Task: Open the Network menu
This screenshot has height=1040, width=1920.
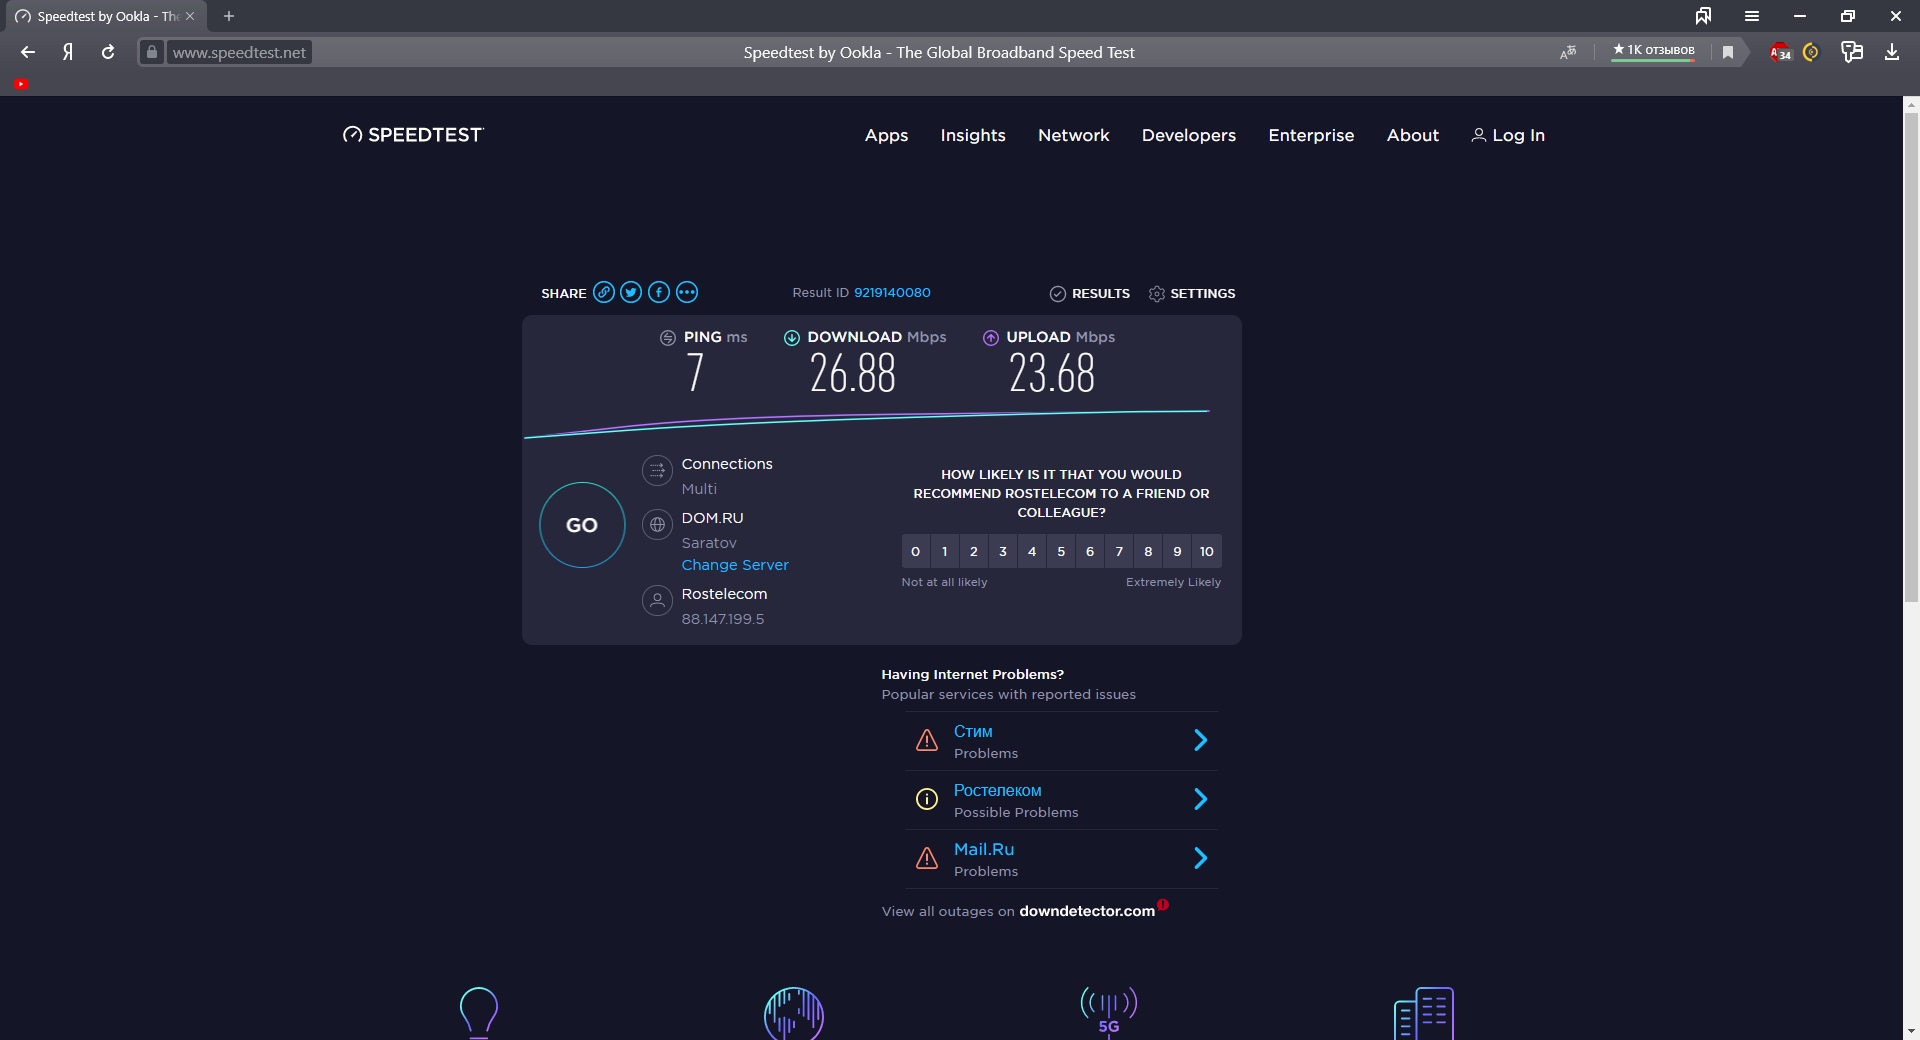Action: (x=1073, y=135)
